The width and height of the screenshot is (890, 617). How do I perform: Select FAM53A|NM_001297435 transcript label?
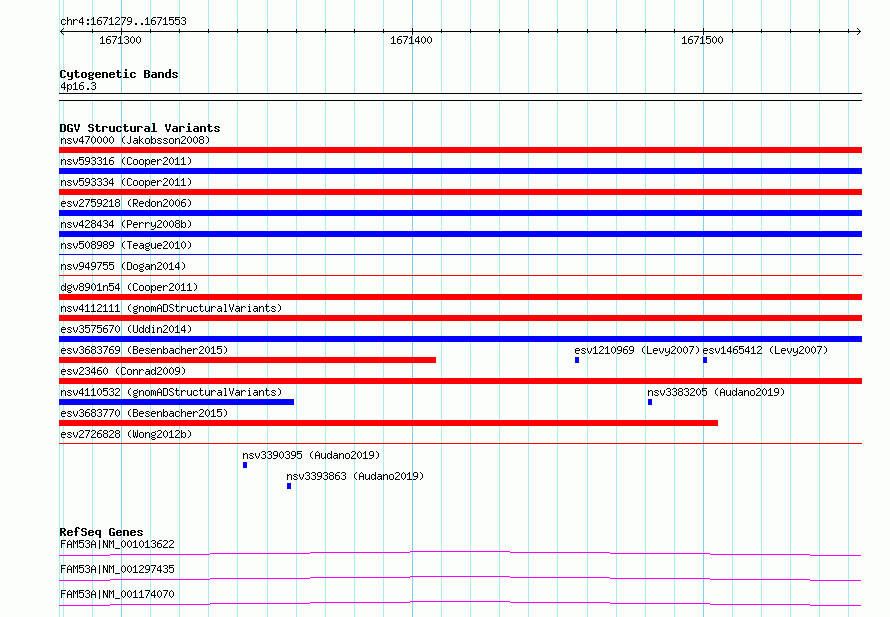tap(117, 569)
